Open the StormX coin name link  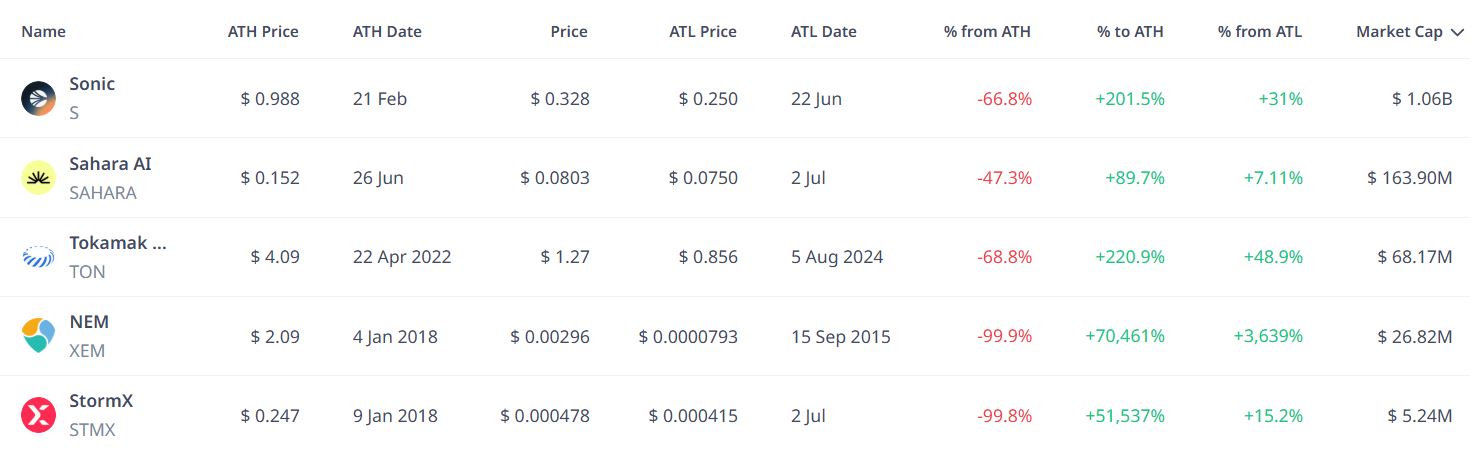coord(101,401)
